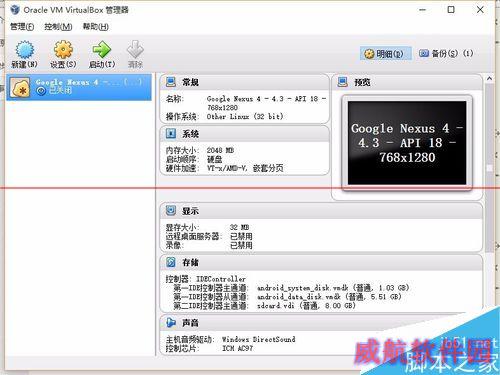Maximize the VirtualBox manager window
Viewport: 500px width, 375px height.
[451, 10]
